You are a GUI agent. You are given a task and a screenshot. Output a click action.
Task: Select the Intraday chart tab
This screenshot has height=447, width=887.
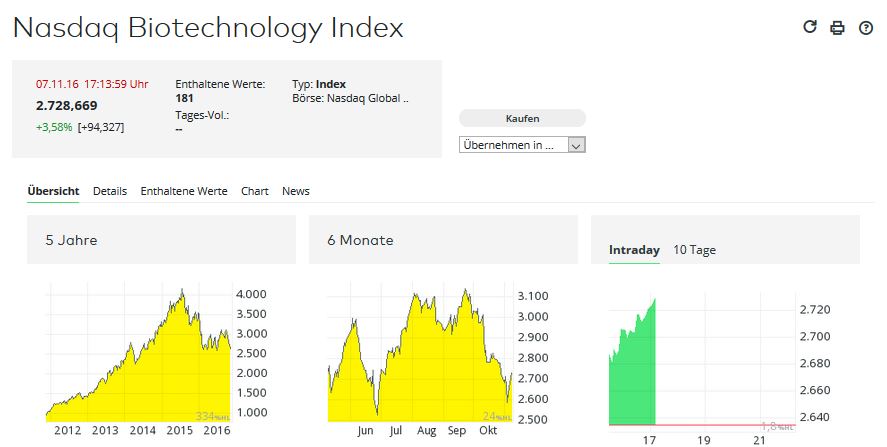click(634, 250)
